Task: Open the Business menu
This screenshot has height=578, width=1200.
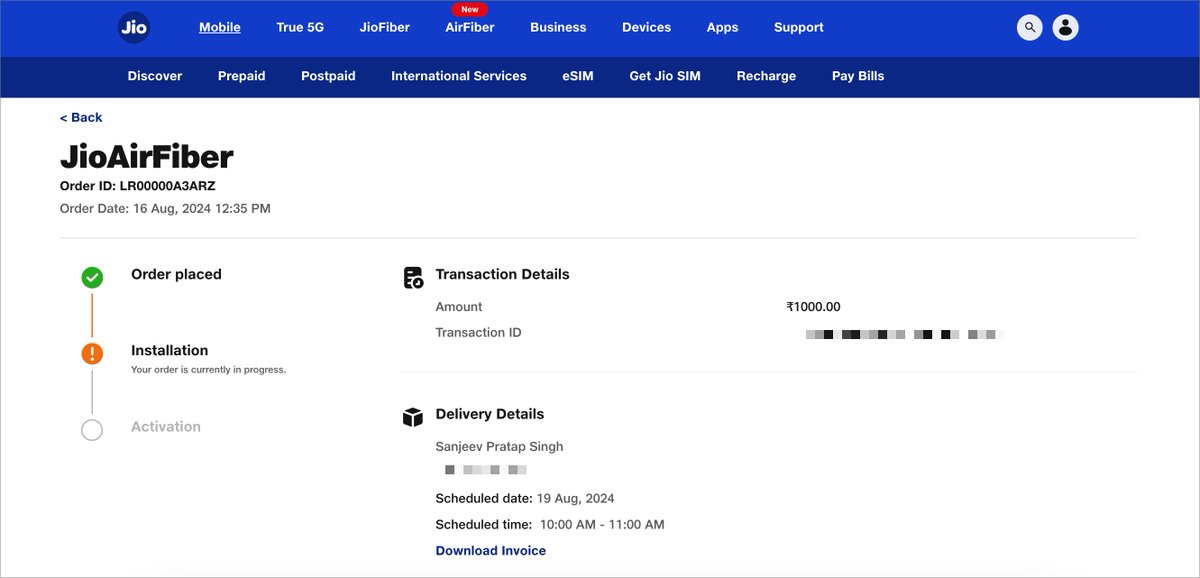Action: click(558, 27)
